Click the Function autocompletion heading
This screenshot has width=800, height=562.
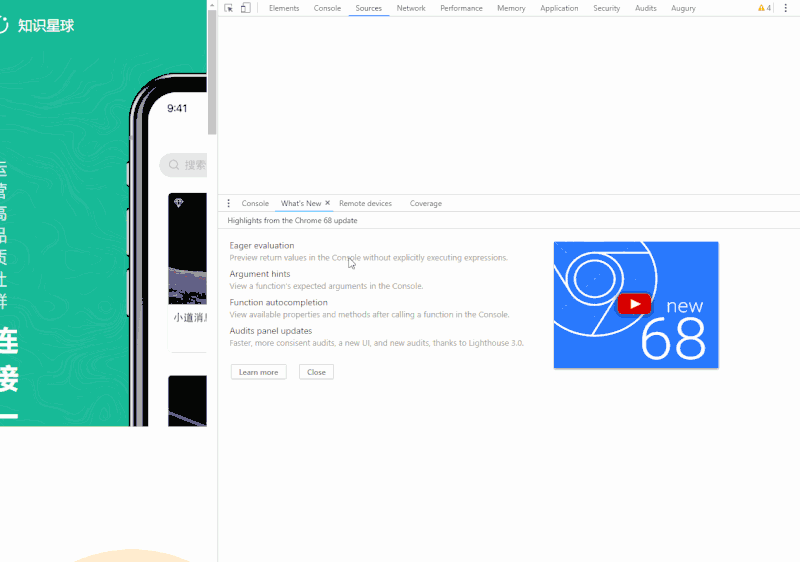point(278,302)
